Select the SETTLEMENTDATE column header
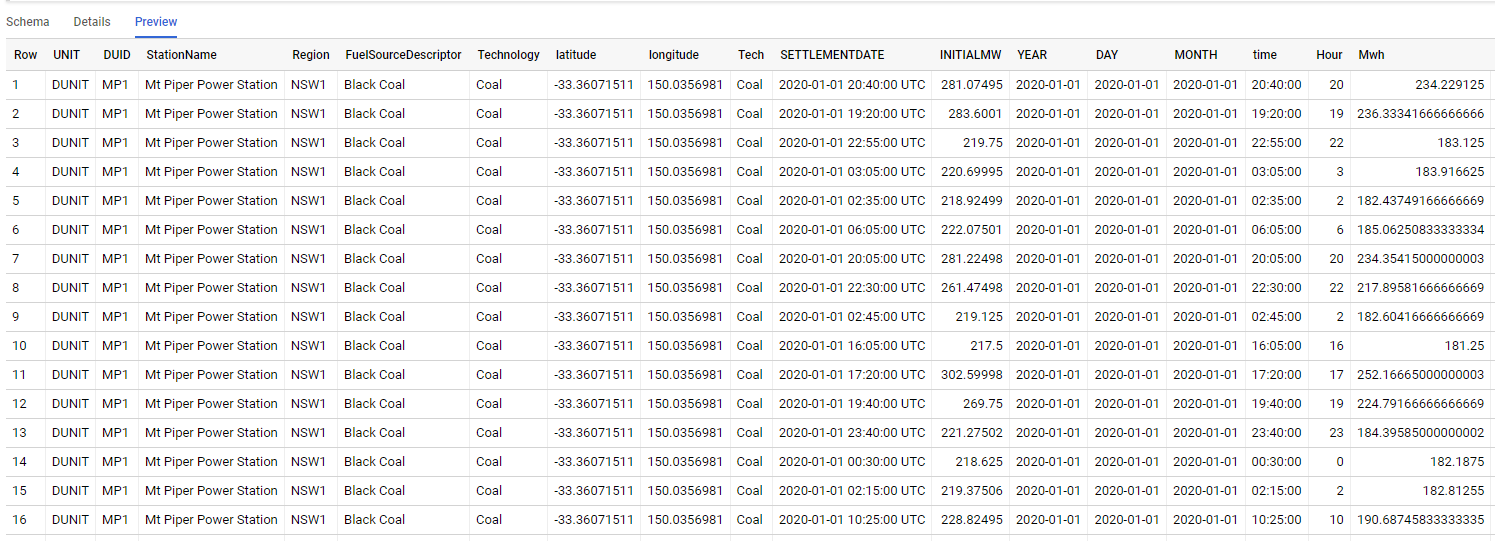The width and height of the screenshot is (1495, 541). click(832, 55)
